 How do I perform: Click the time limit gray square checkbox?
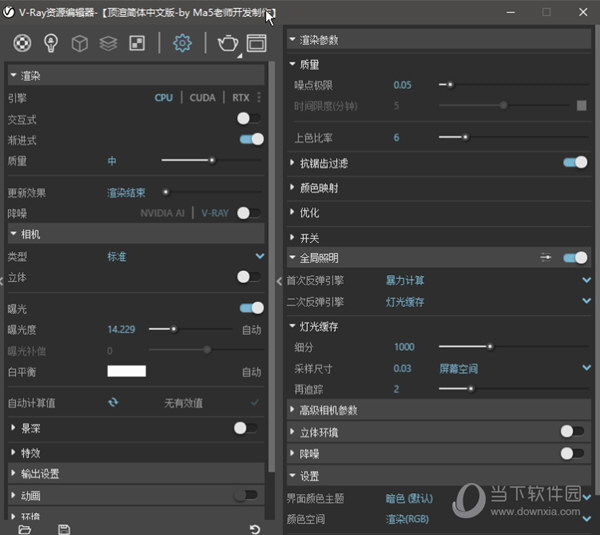click(x=581, y=105)
